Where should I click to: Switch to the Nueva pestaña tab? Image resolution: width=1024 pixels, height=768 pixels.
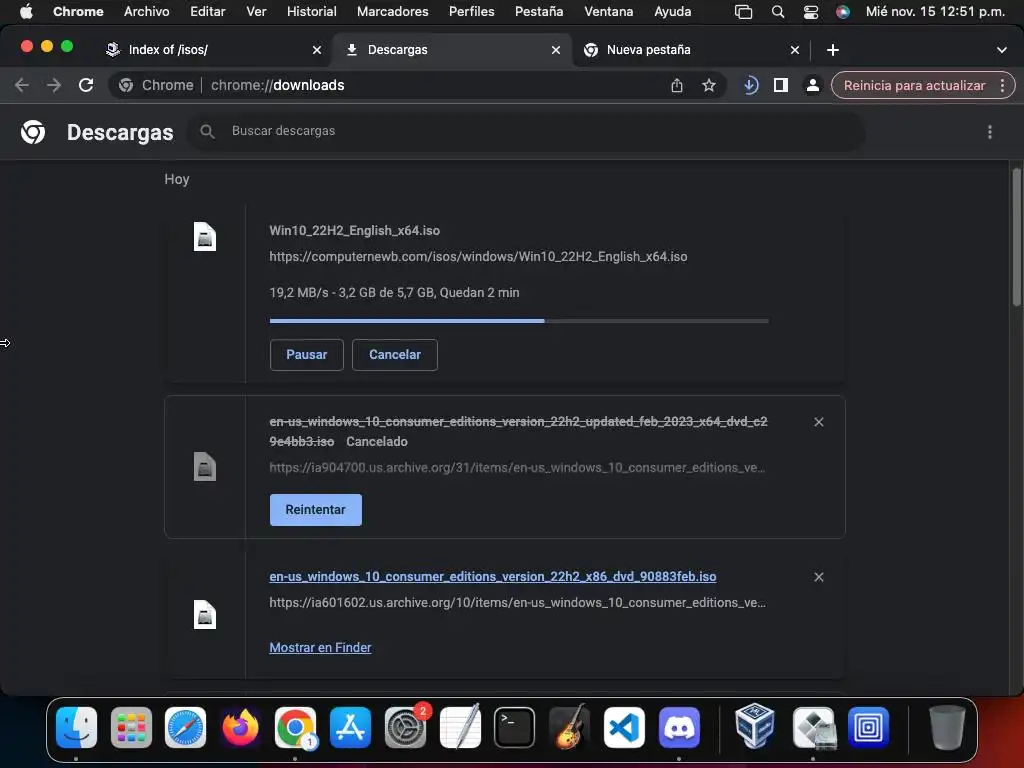point(691,50)
